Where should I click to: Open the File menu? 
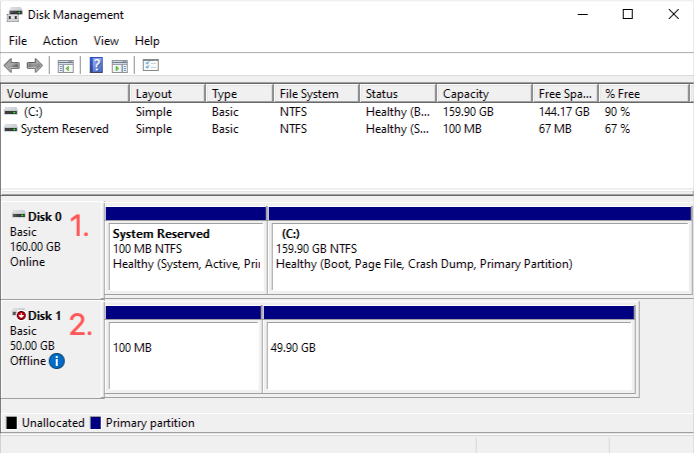(18, 41)
